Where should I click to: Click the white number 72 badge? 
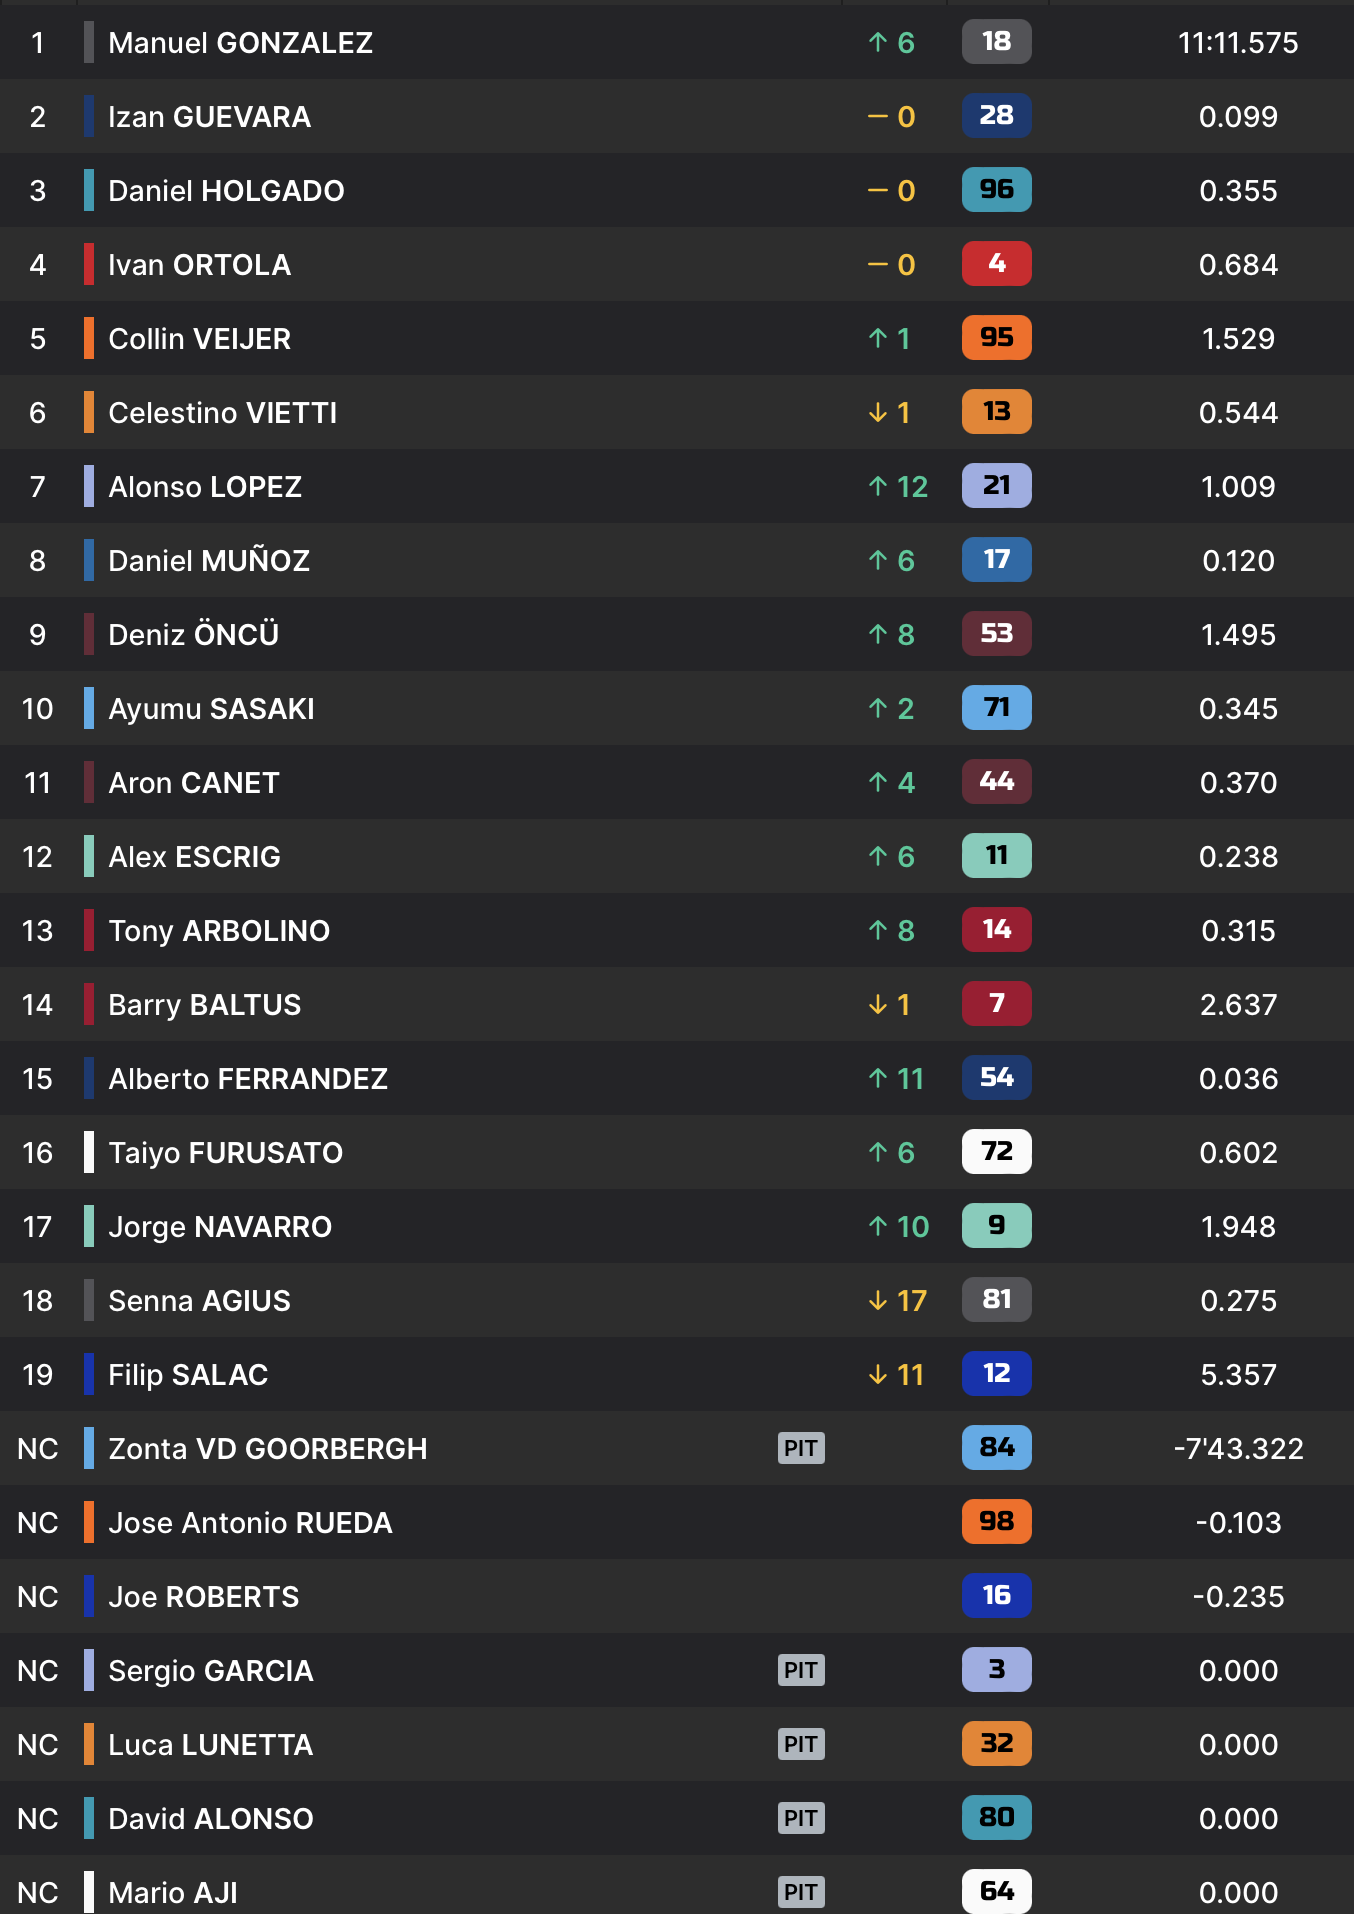(996, 1152)
